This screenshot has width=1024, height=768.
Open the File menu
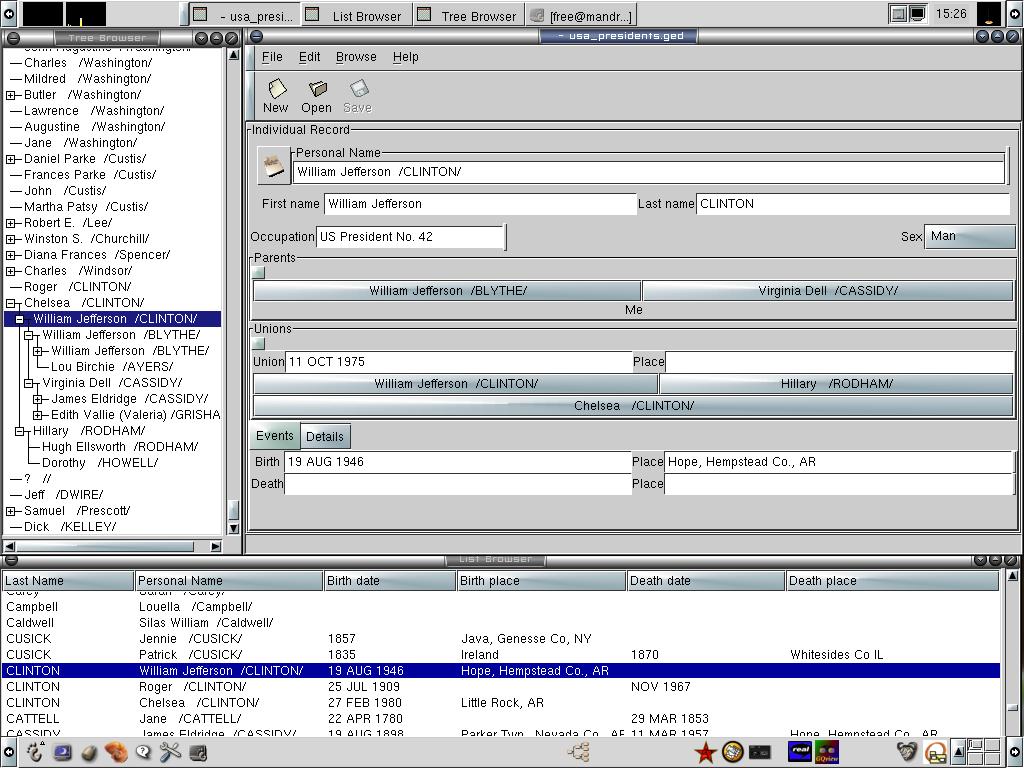(x=272, y=57)
